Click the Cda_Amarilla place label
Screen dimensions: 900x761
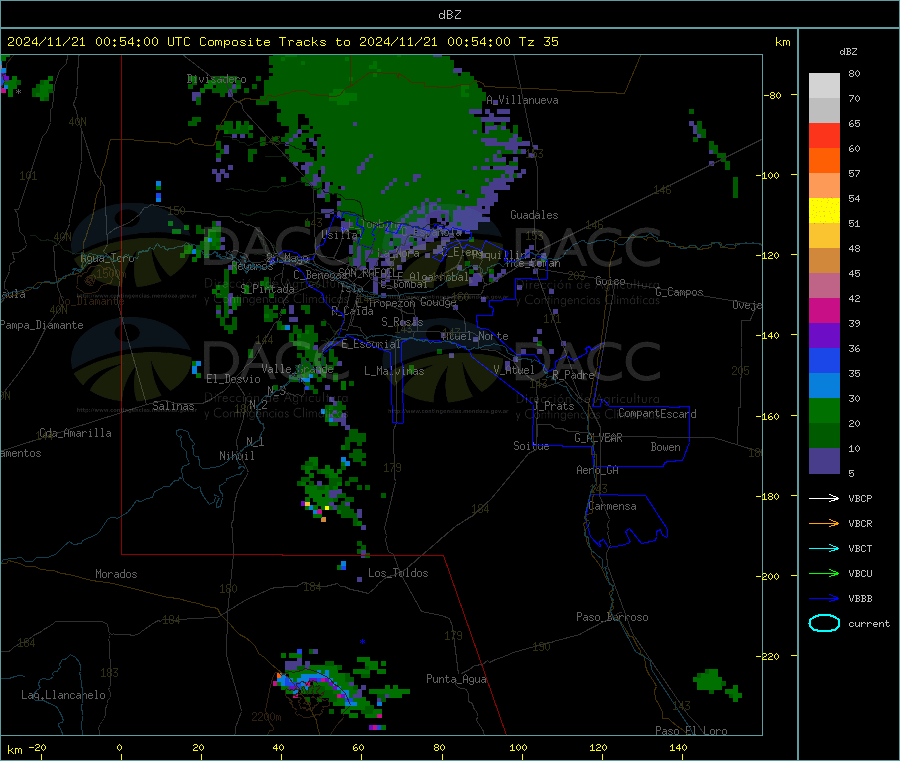click(75, 433)
